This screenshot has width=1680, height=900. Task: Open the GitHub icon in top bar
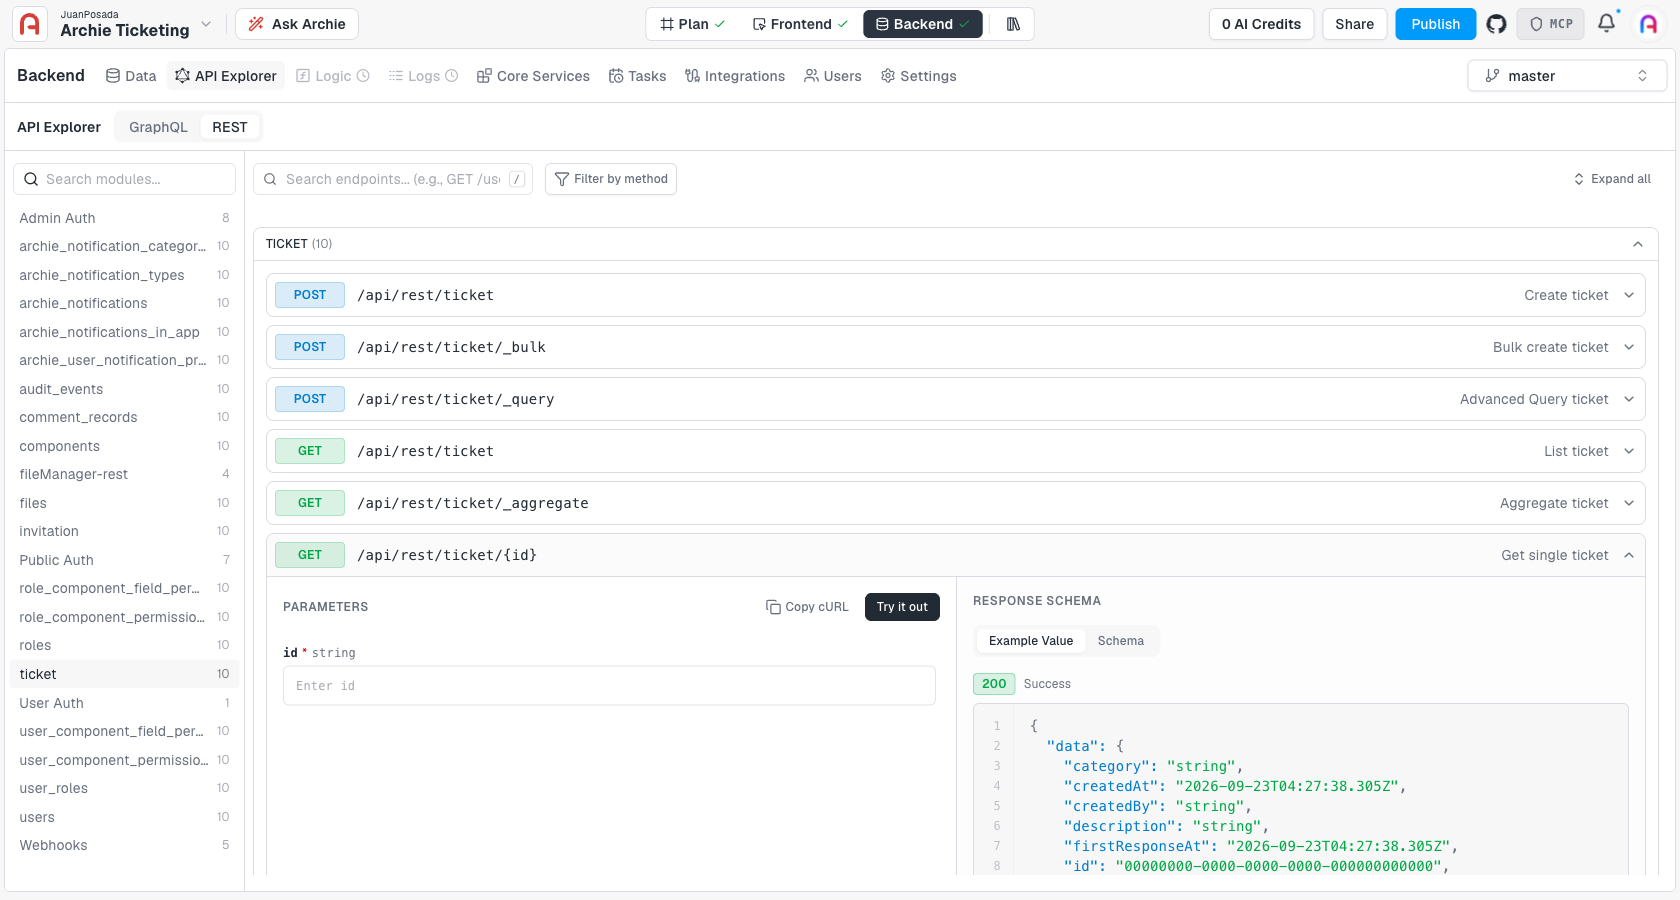click(1496, 24)
